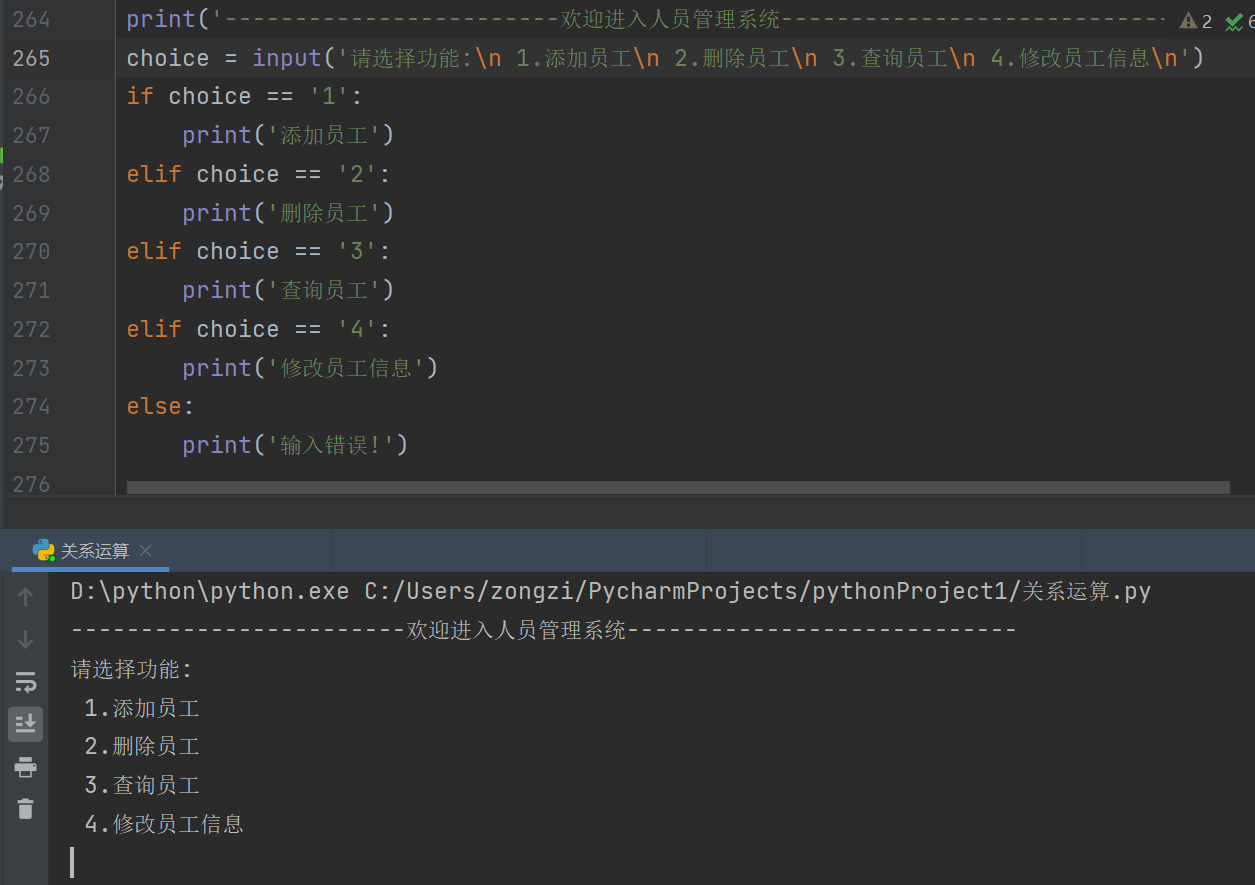Clear console with the trash icon

coord(26,809)
